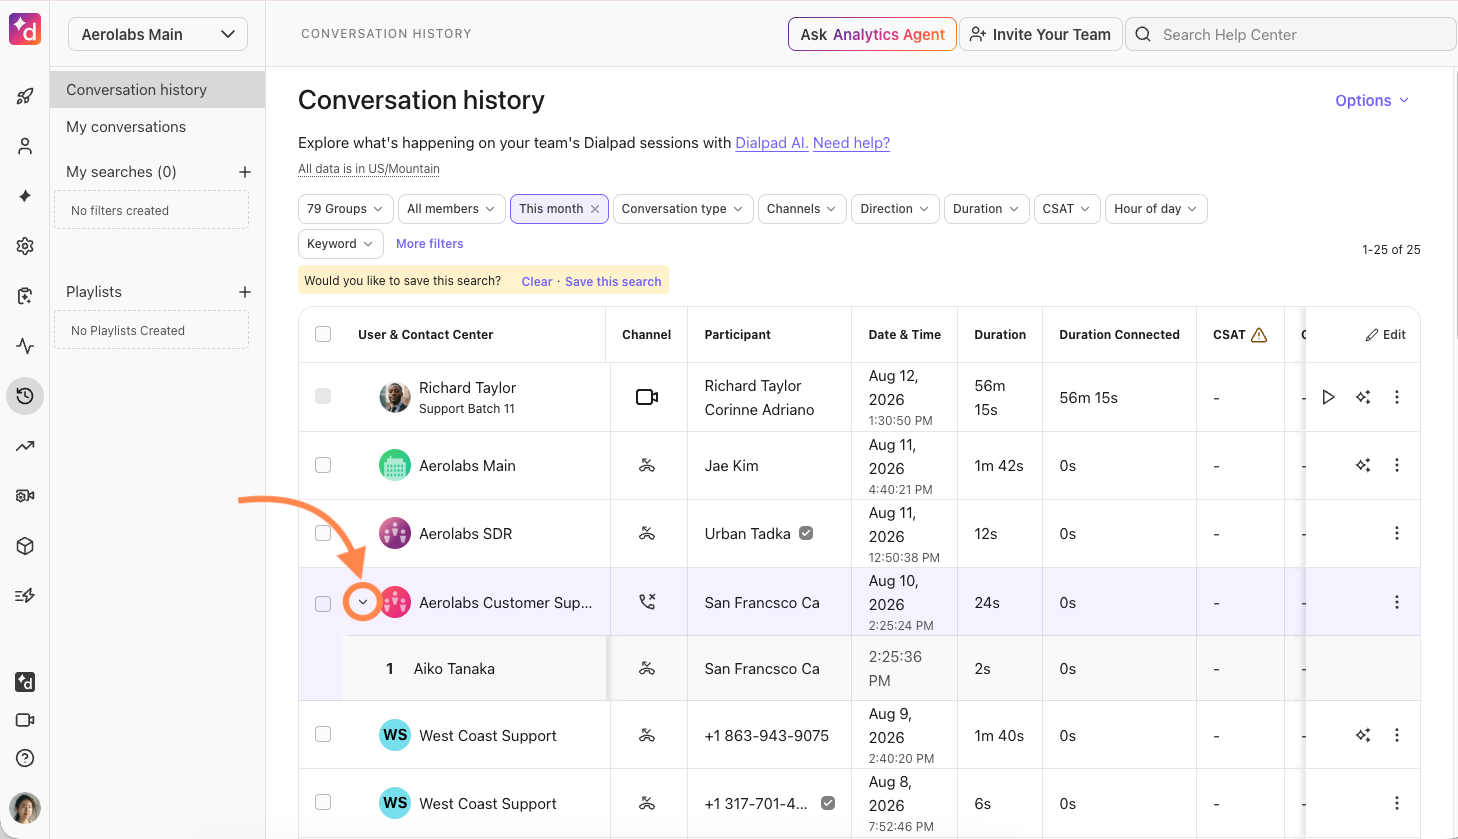Open the activity pulse sidebar icon
Viewport: 1458px width, 839px height.
tap(25, 346)
